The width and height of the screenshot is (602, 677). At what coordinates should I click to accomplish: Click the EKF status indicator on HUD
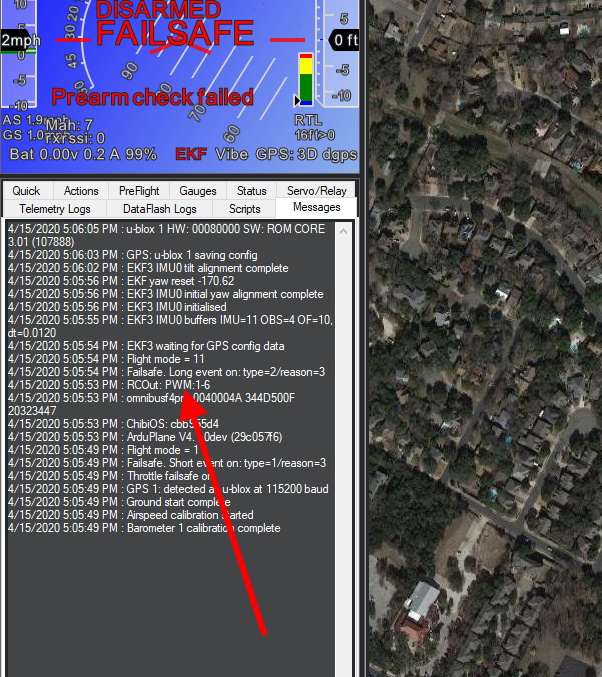pyautogui.click(x=191, y=154)
